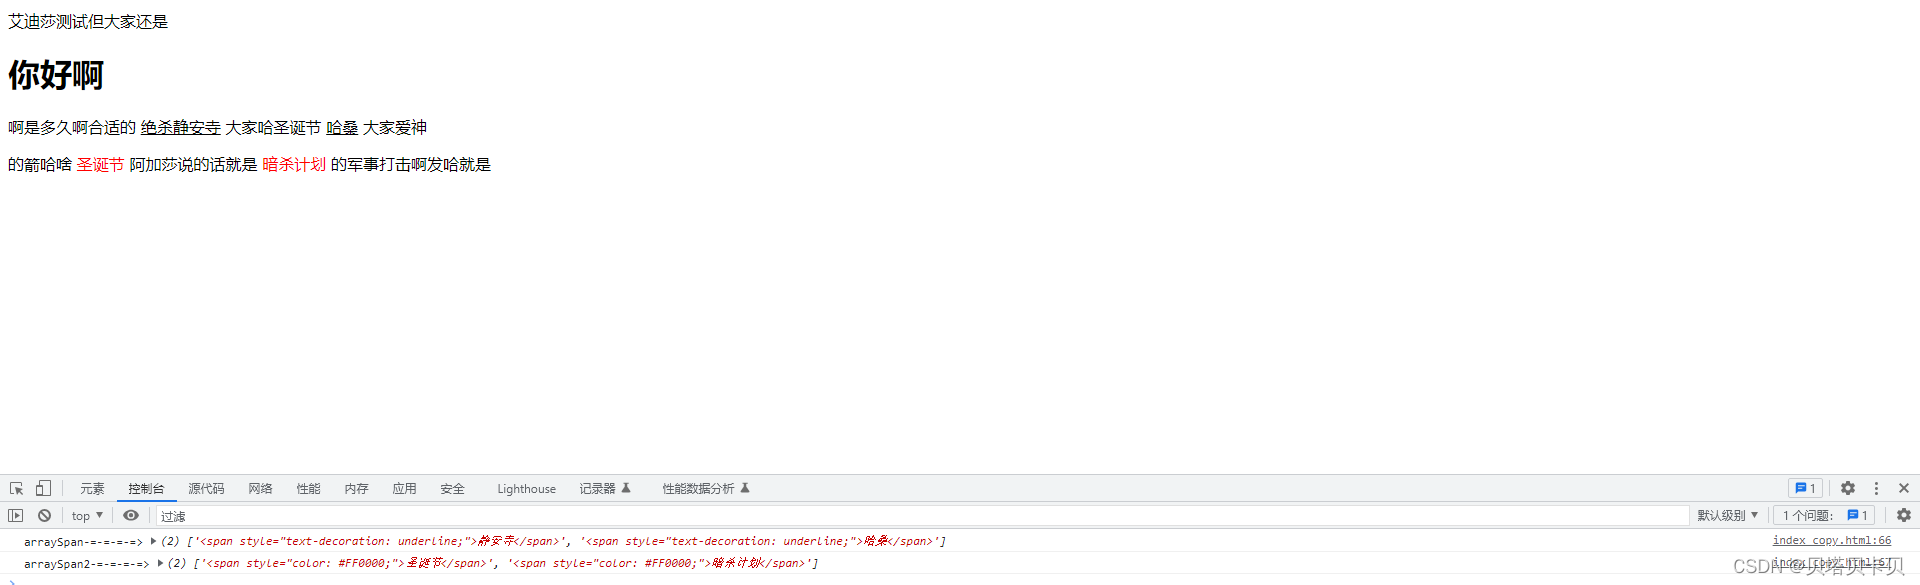Open the 默认级别 log level dropdown
Viewport: 1920px width, 585px height.
[x=1727, y=515]
